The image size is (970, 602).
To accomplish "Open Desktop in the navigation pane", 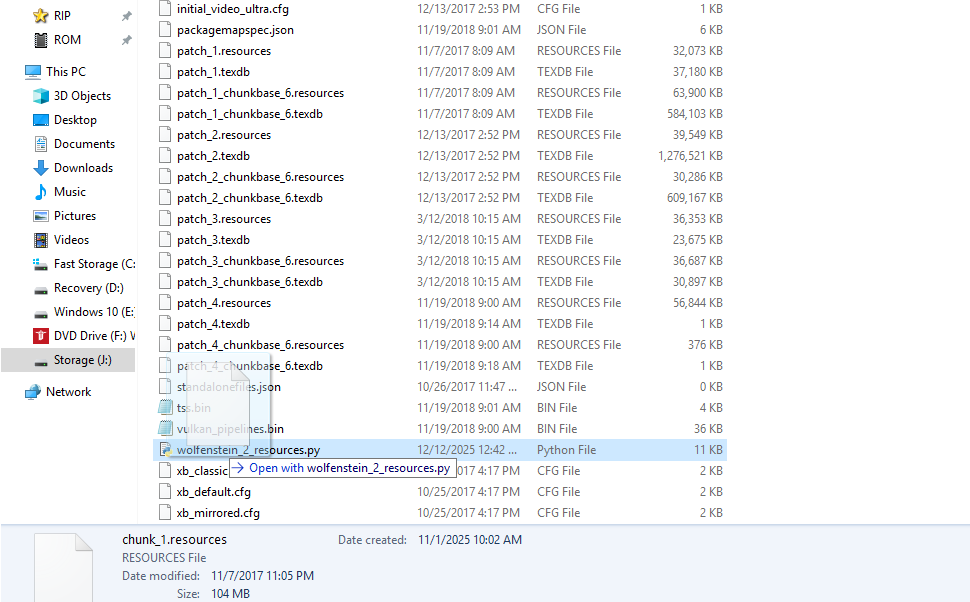I will click(75, 120).
